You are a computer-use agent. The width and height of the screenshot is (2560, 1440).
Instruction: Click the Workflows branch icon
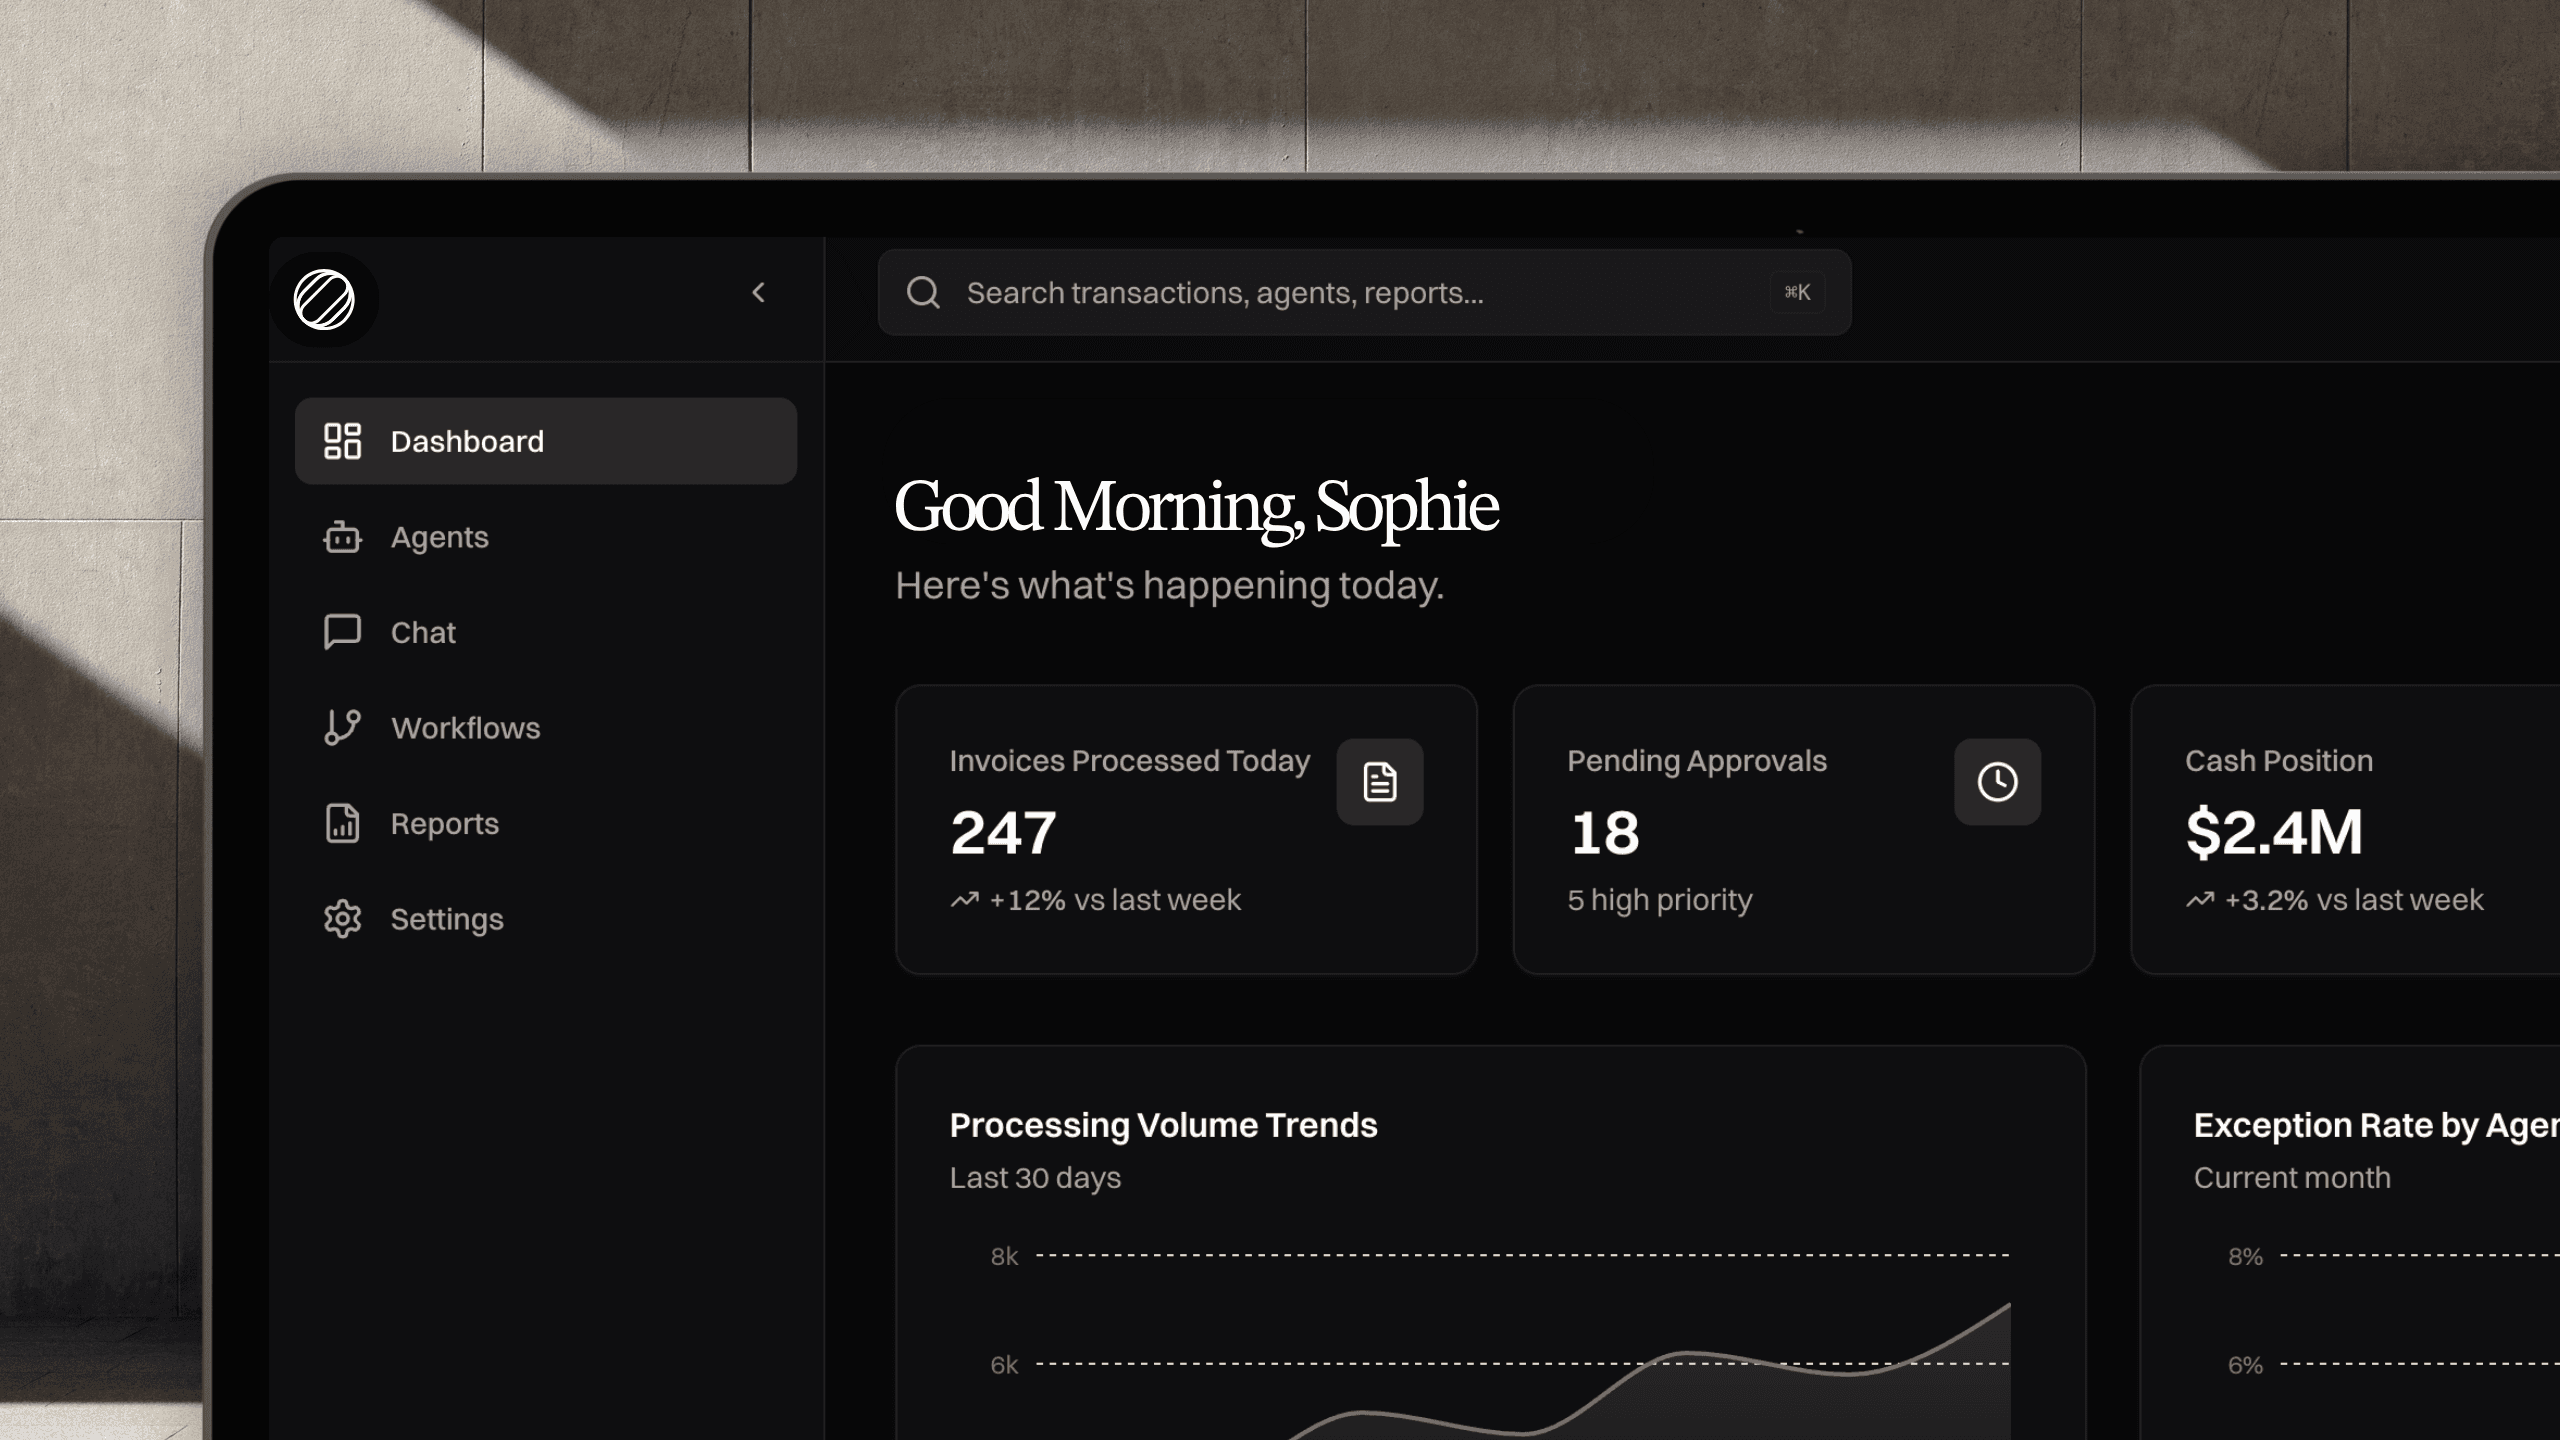pos(342,728)
